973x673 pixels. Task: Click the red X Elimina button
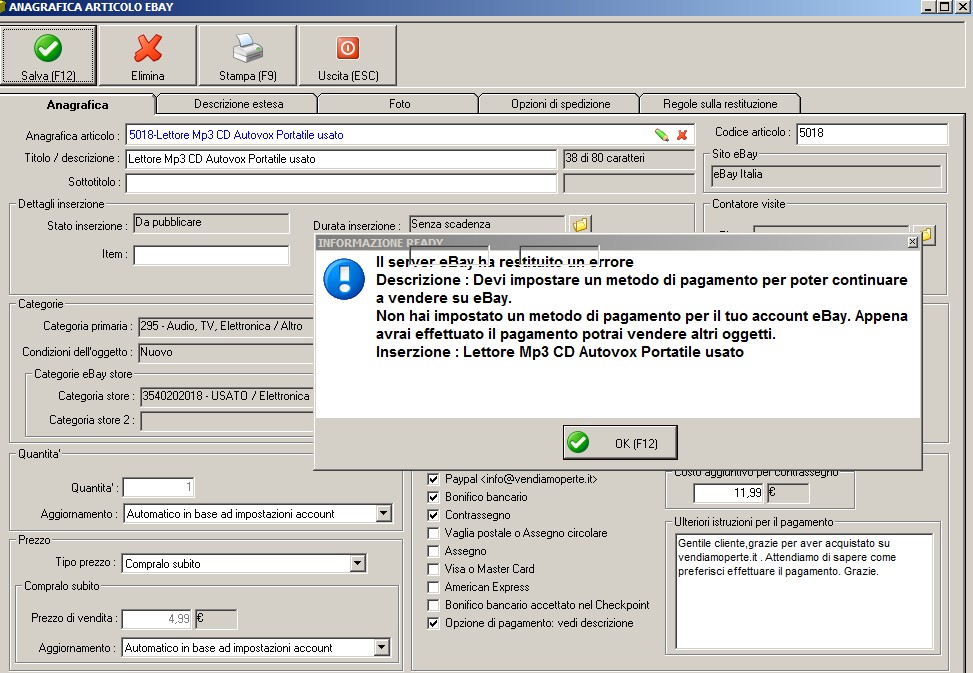[x=148, y=55]
